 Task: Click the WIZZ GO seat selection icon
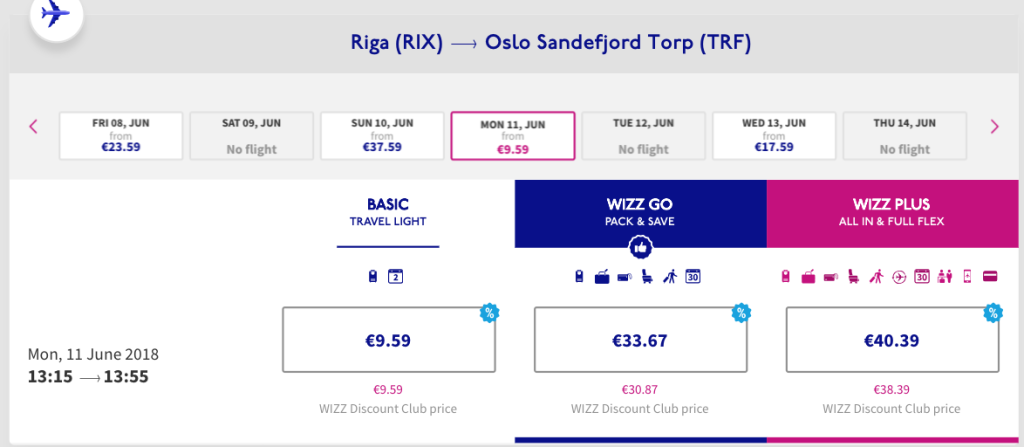(645, 277)
